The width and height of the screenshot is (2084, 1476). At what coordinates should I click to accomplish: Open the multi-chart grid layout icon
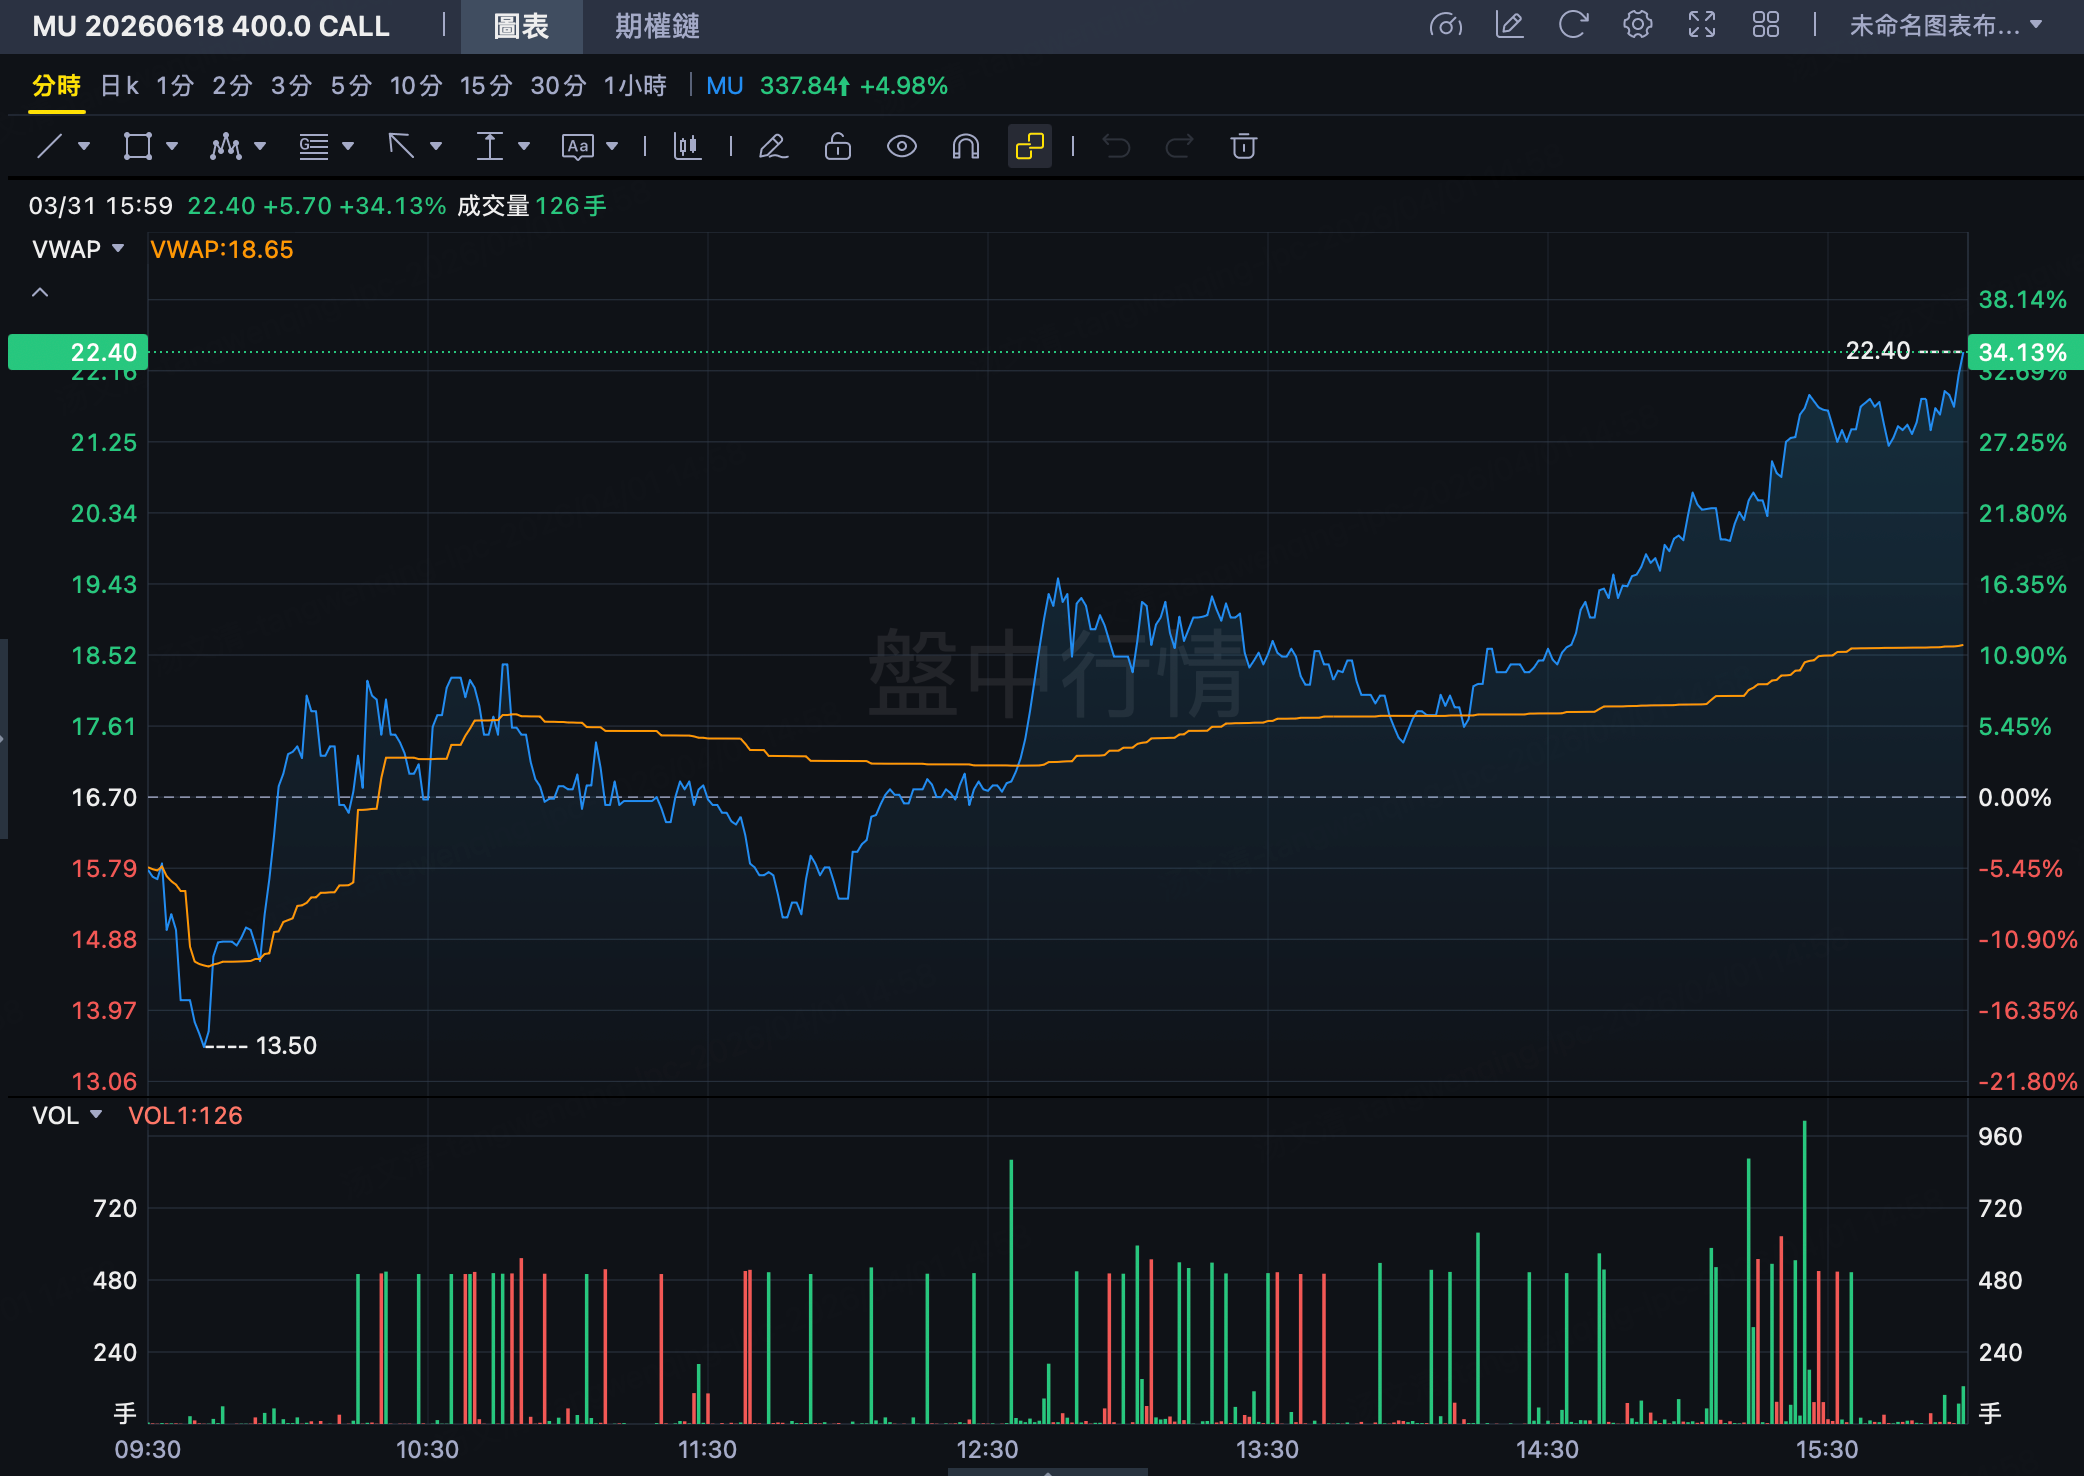(1765, 25)
